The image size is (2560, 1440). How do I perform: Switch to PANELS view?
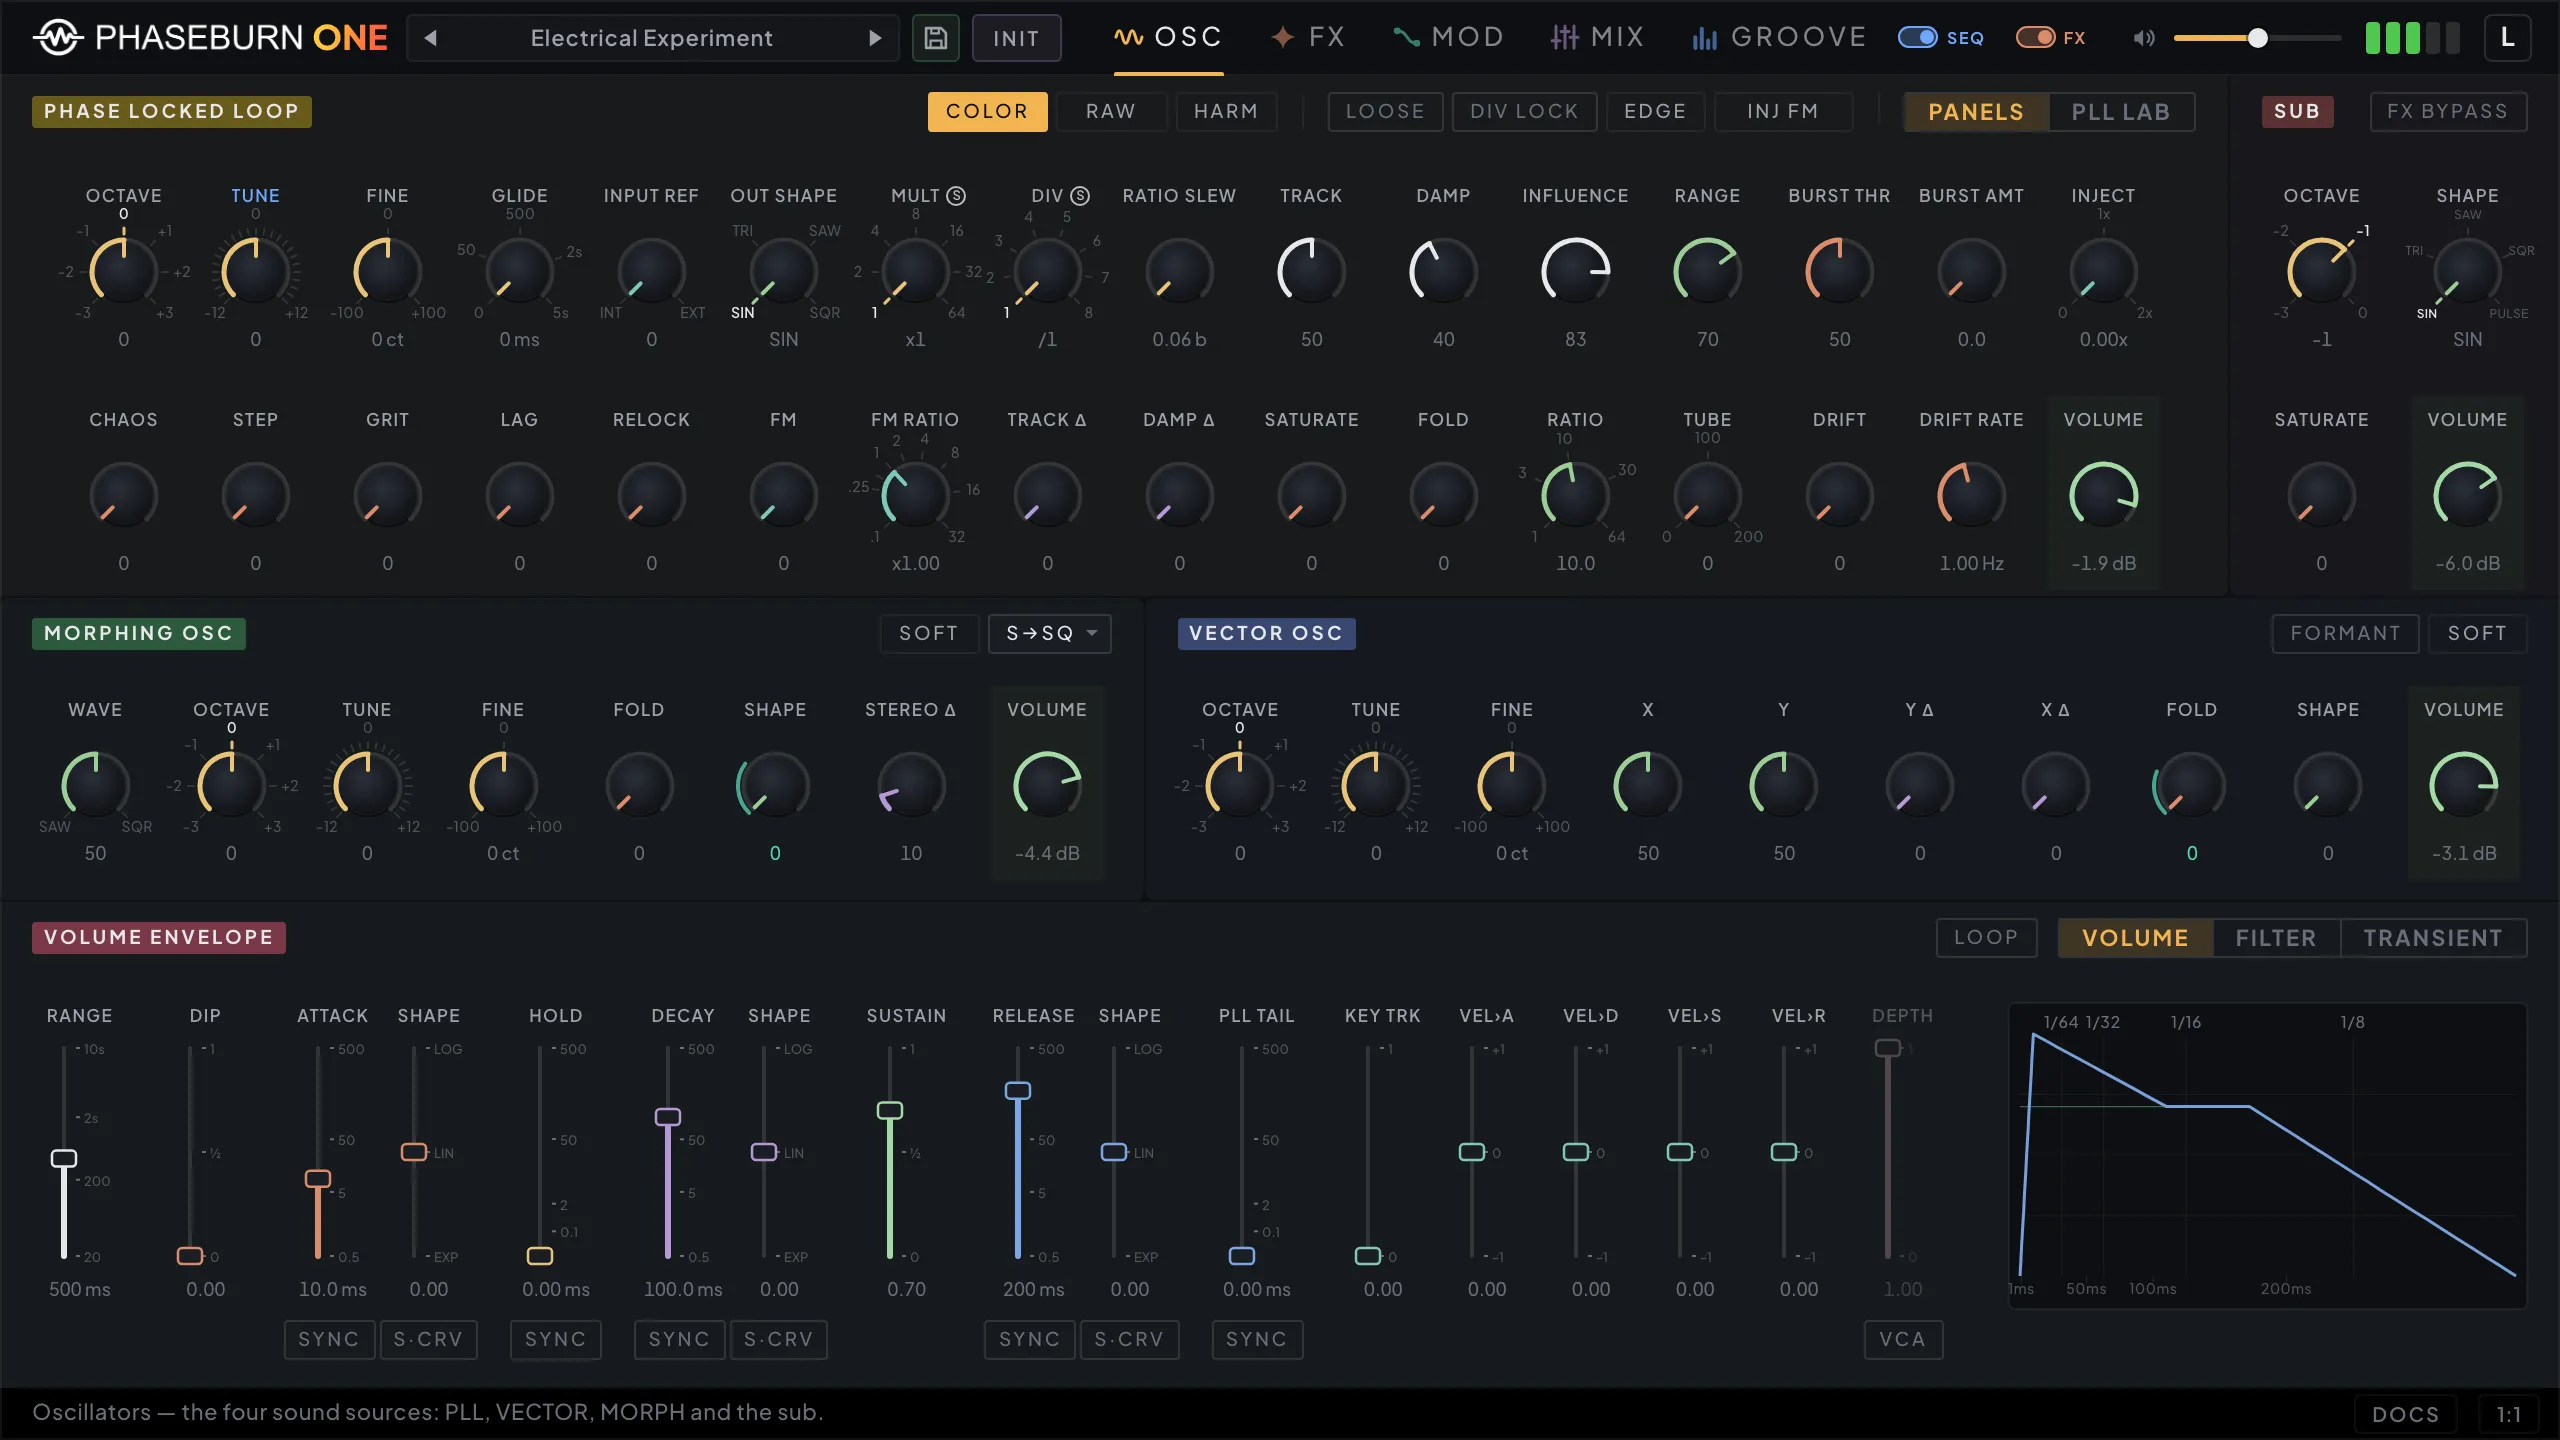point(1976,112)
